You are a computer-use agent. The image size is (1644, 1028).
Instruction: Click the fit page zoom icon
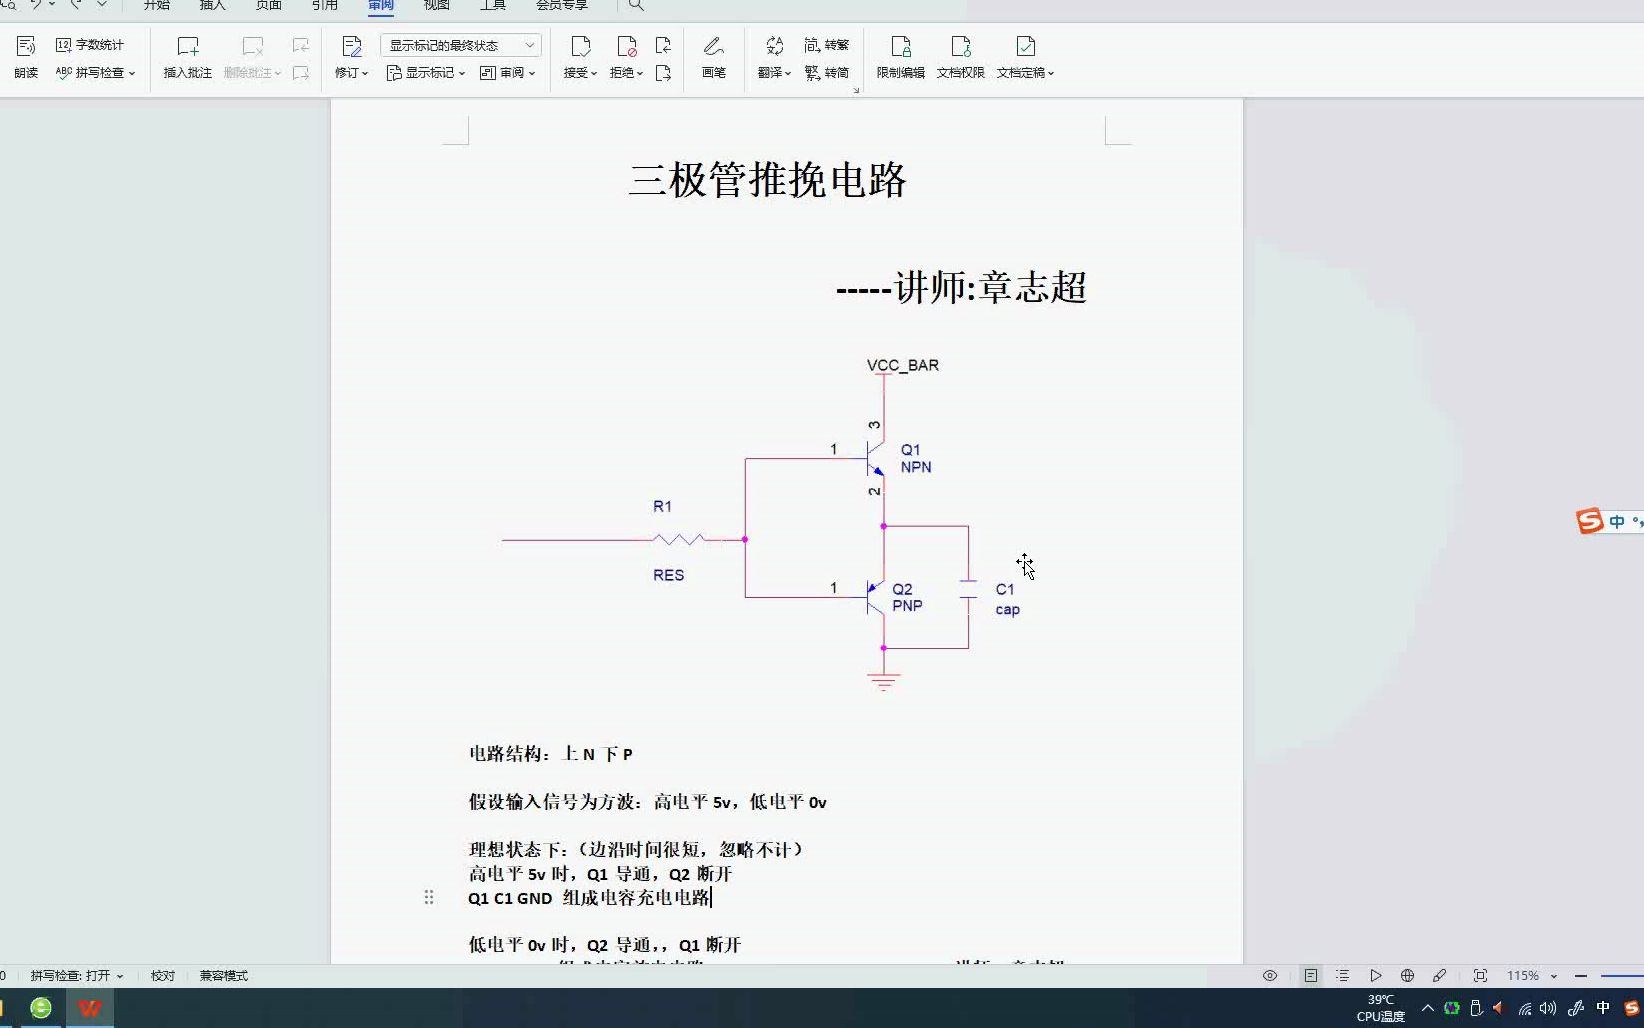click(x=1480, y=976)
